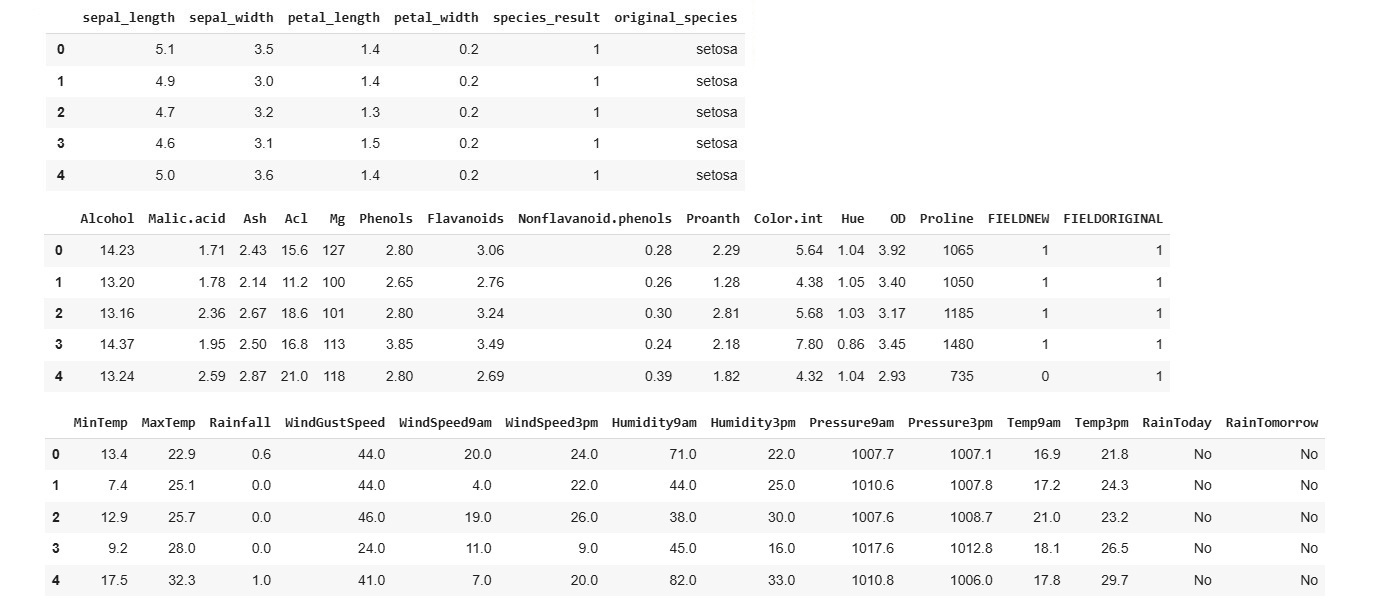Click the WindGustSpeed column header
1399x606 pixels.
tap(334, 422)
